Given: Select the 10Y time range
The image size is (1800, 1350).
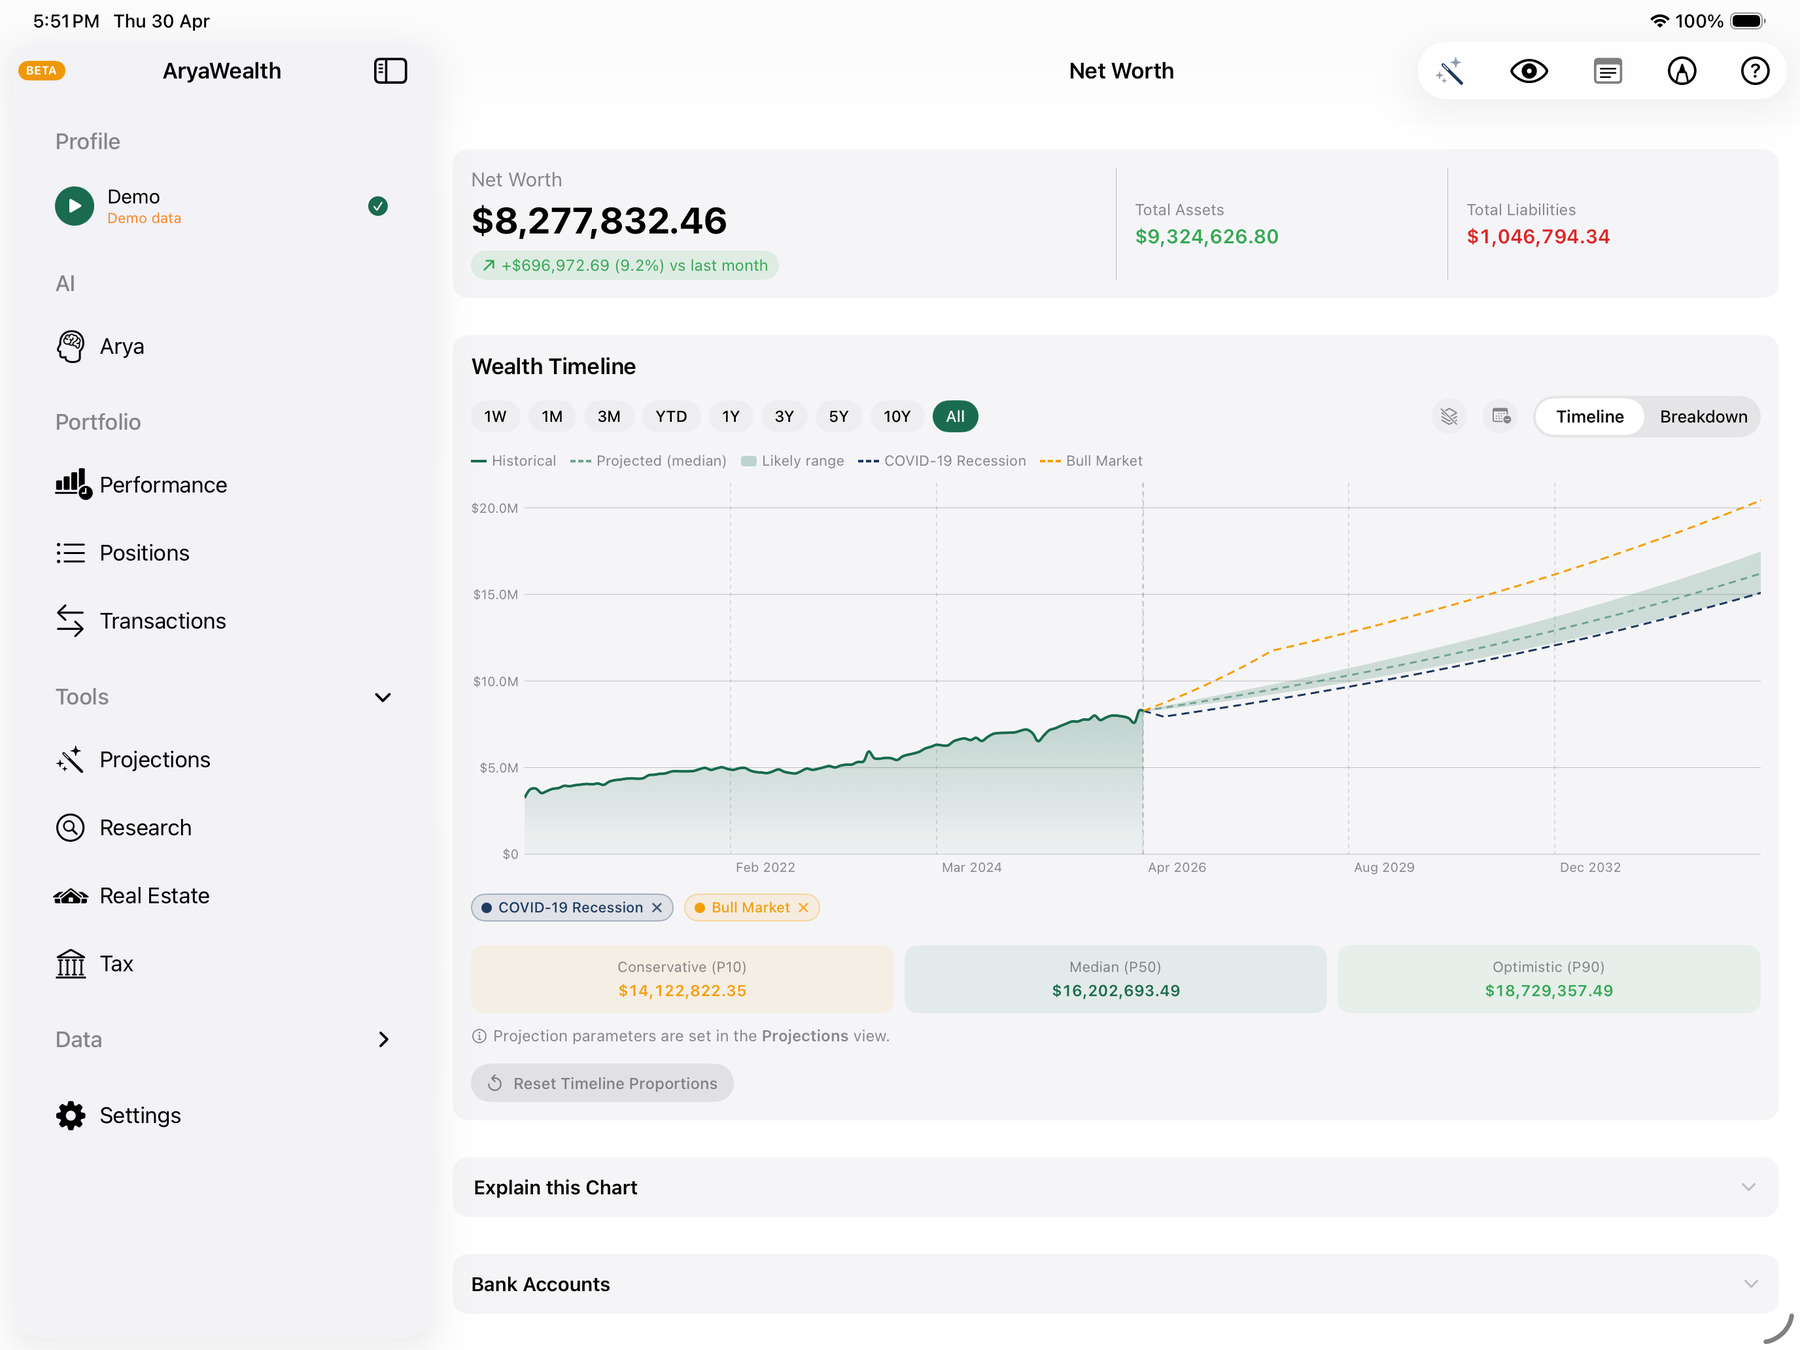Looking at the screenshot, I should (897, 417).
